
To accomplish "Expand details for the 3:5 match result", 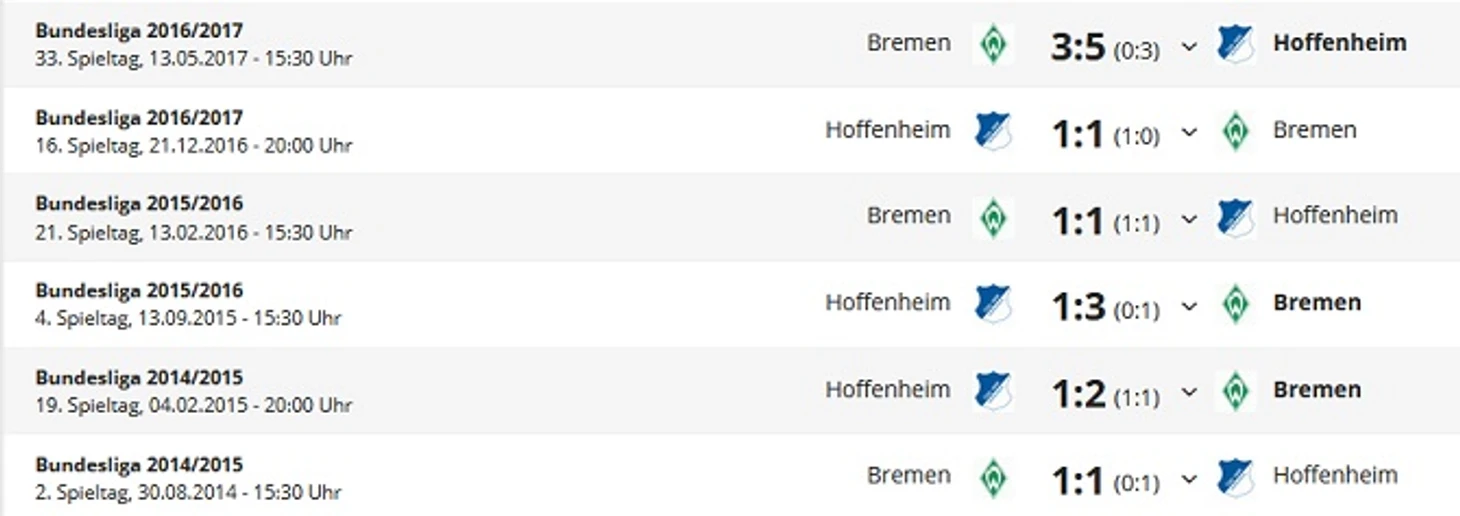I will pos(1189,46).
